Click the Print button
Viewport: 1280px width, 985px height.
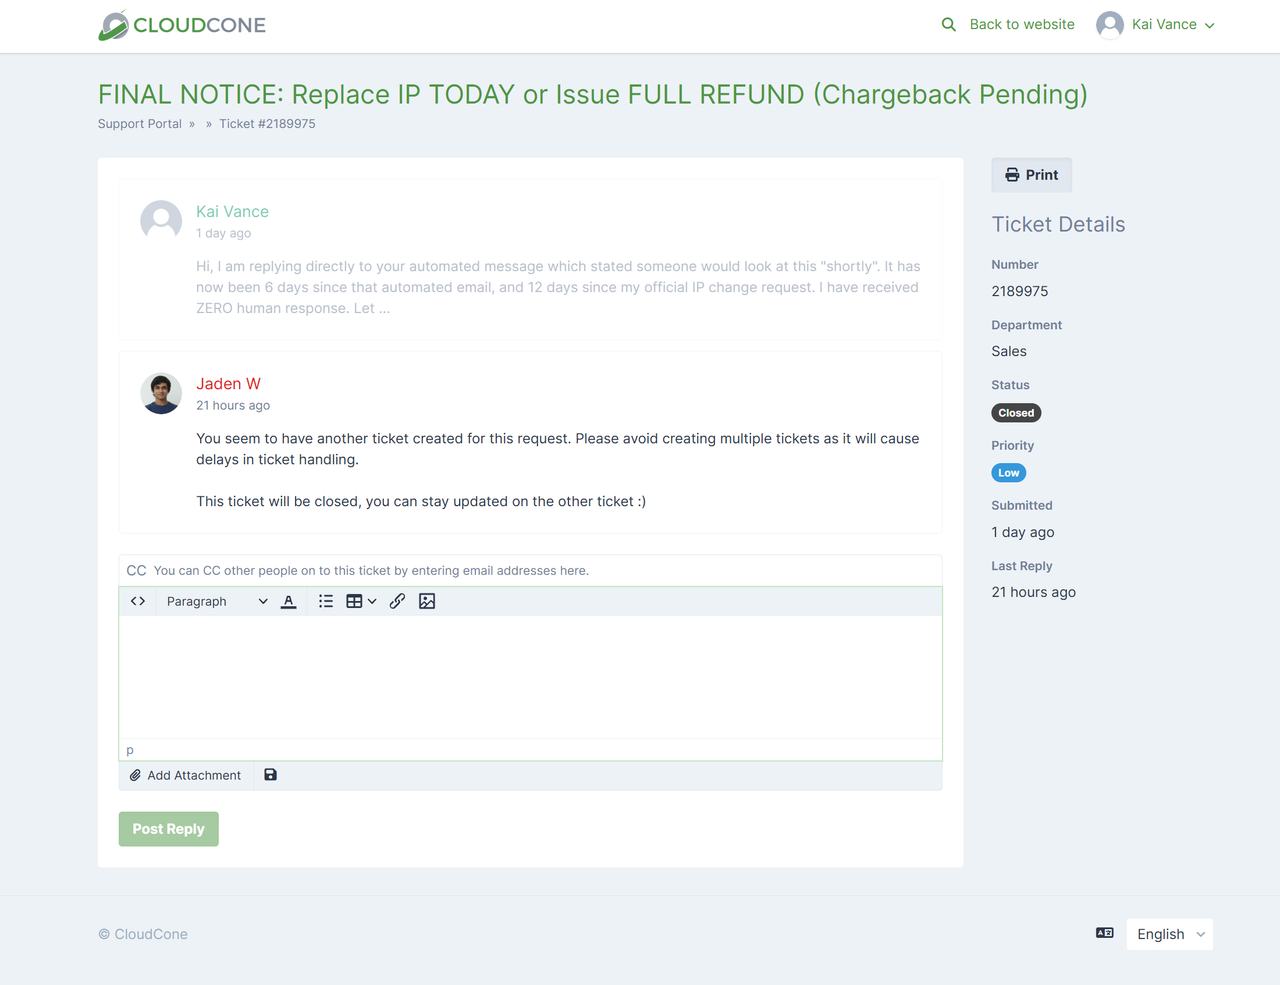[x=1031, y=175]
